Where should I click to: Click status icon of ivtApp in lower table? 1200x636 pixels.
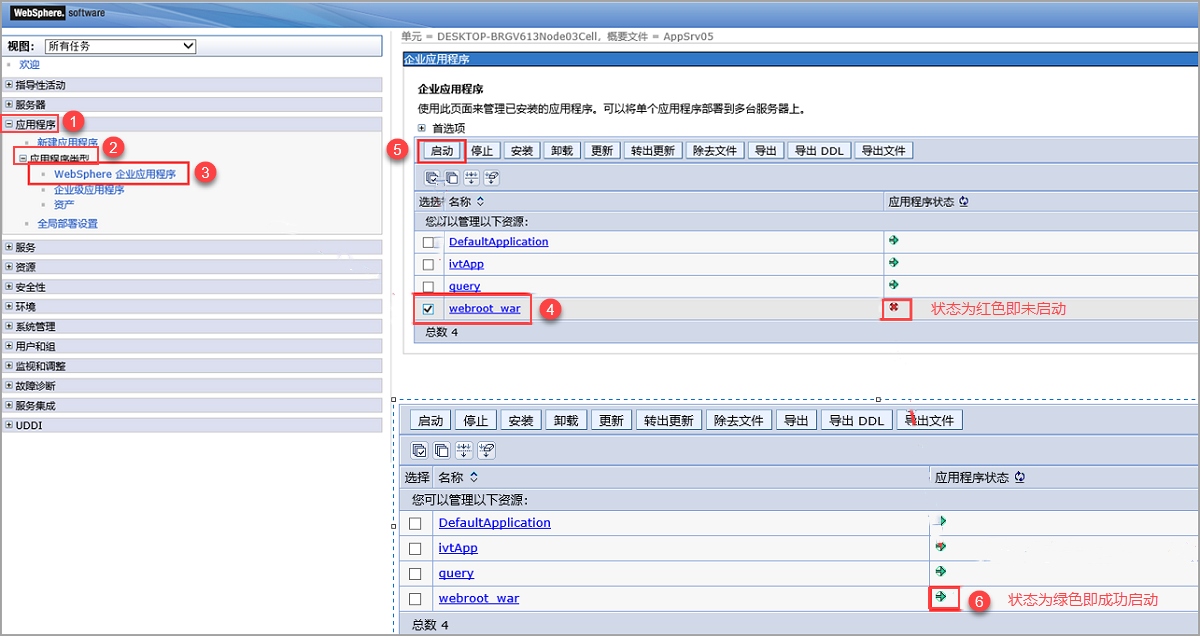tap(940, 547)
